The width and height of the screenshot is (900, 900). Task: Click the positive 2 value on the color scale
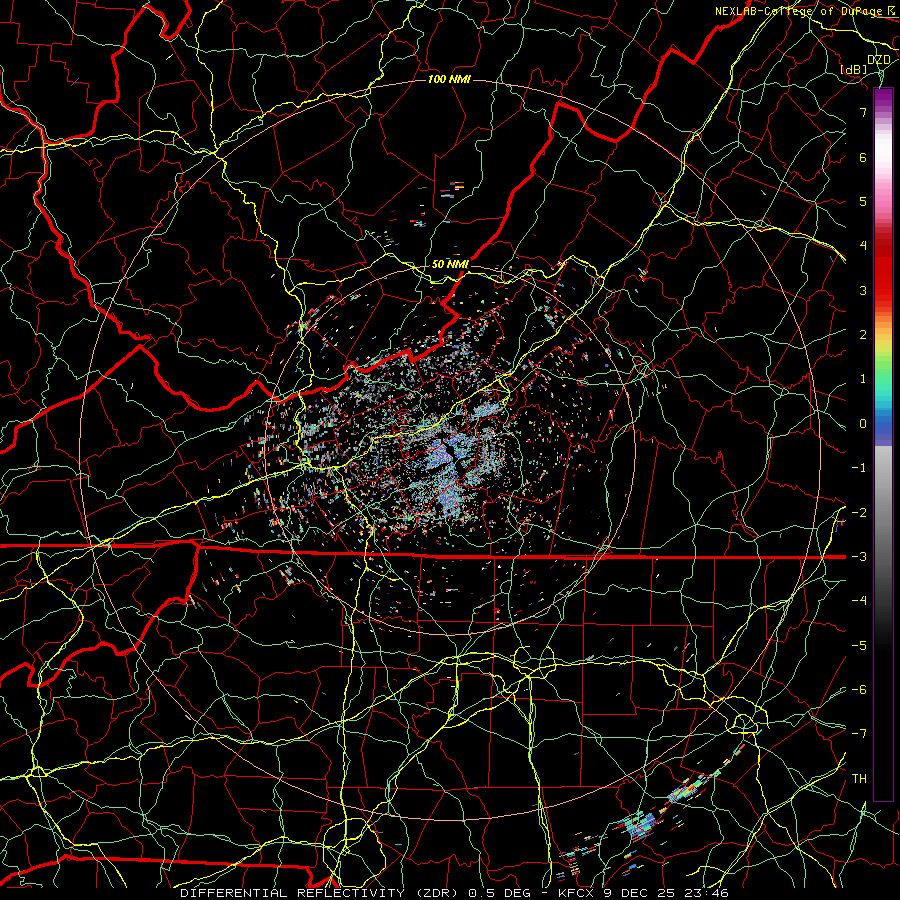click(x=863, y=335)
